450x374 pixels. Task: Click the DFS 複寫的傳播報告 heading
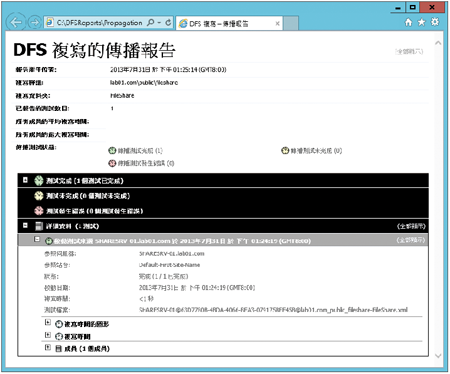(x=94, y=50)
